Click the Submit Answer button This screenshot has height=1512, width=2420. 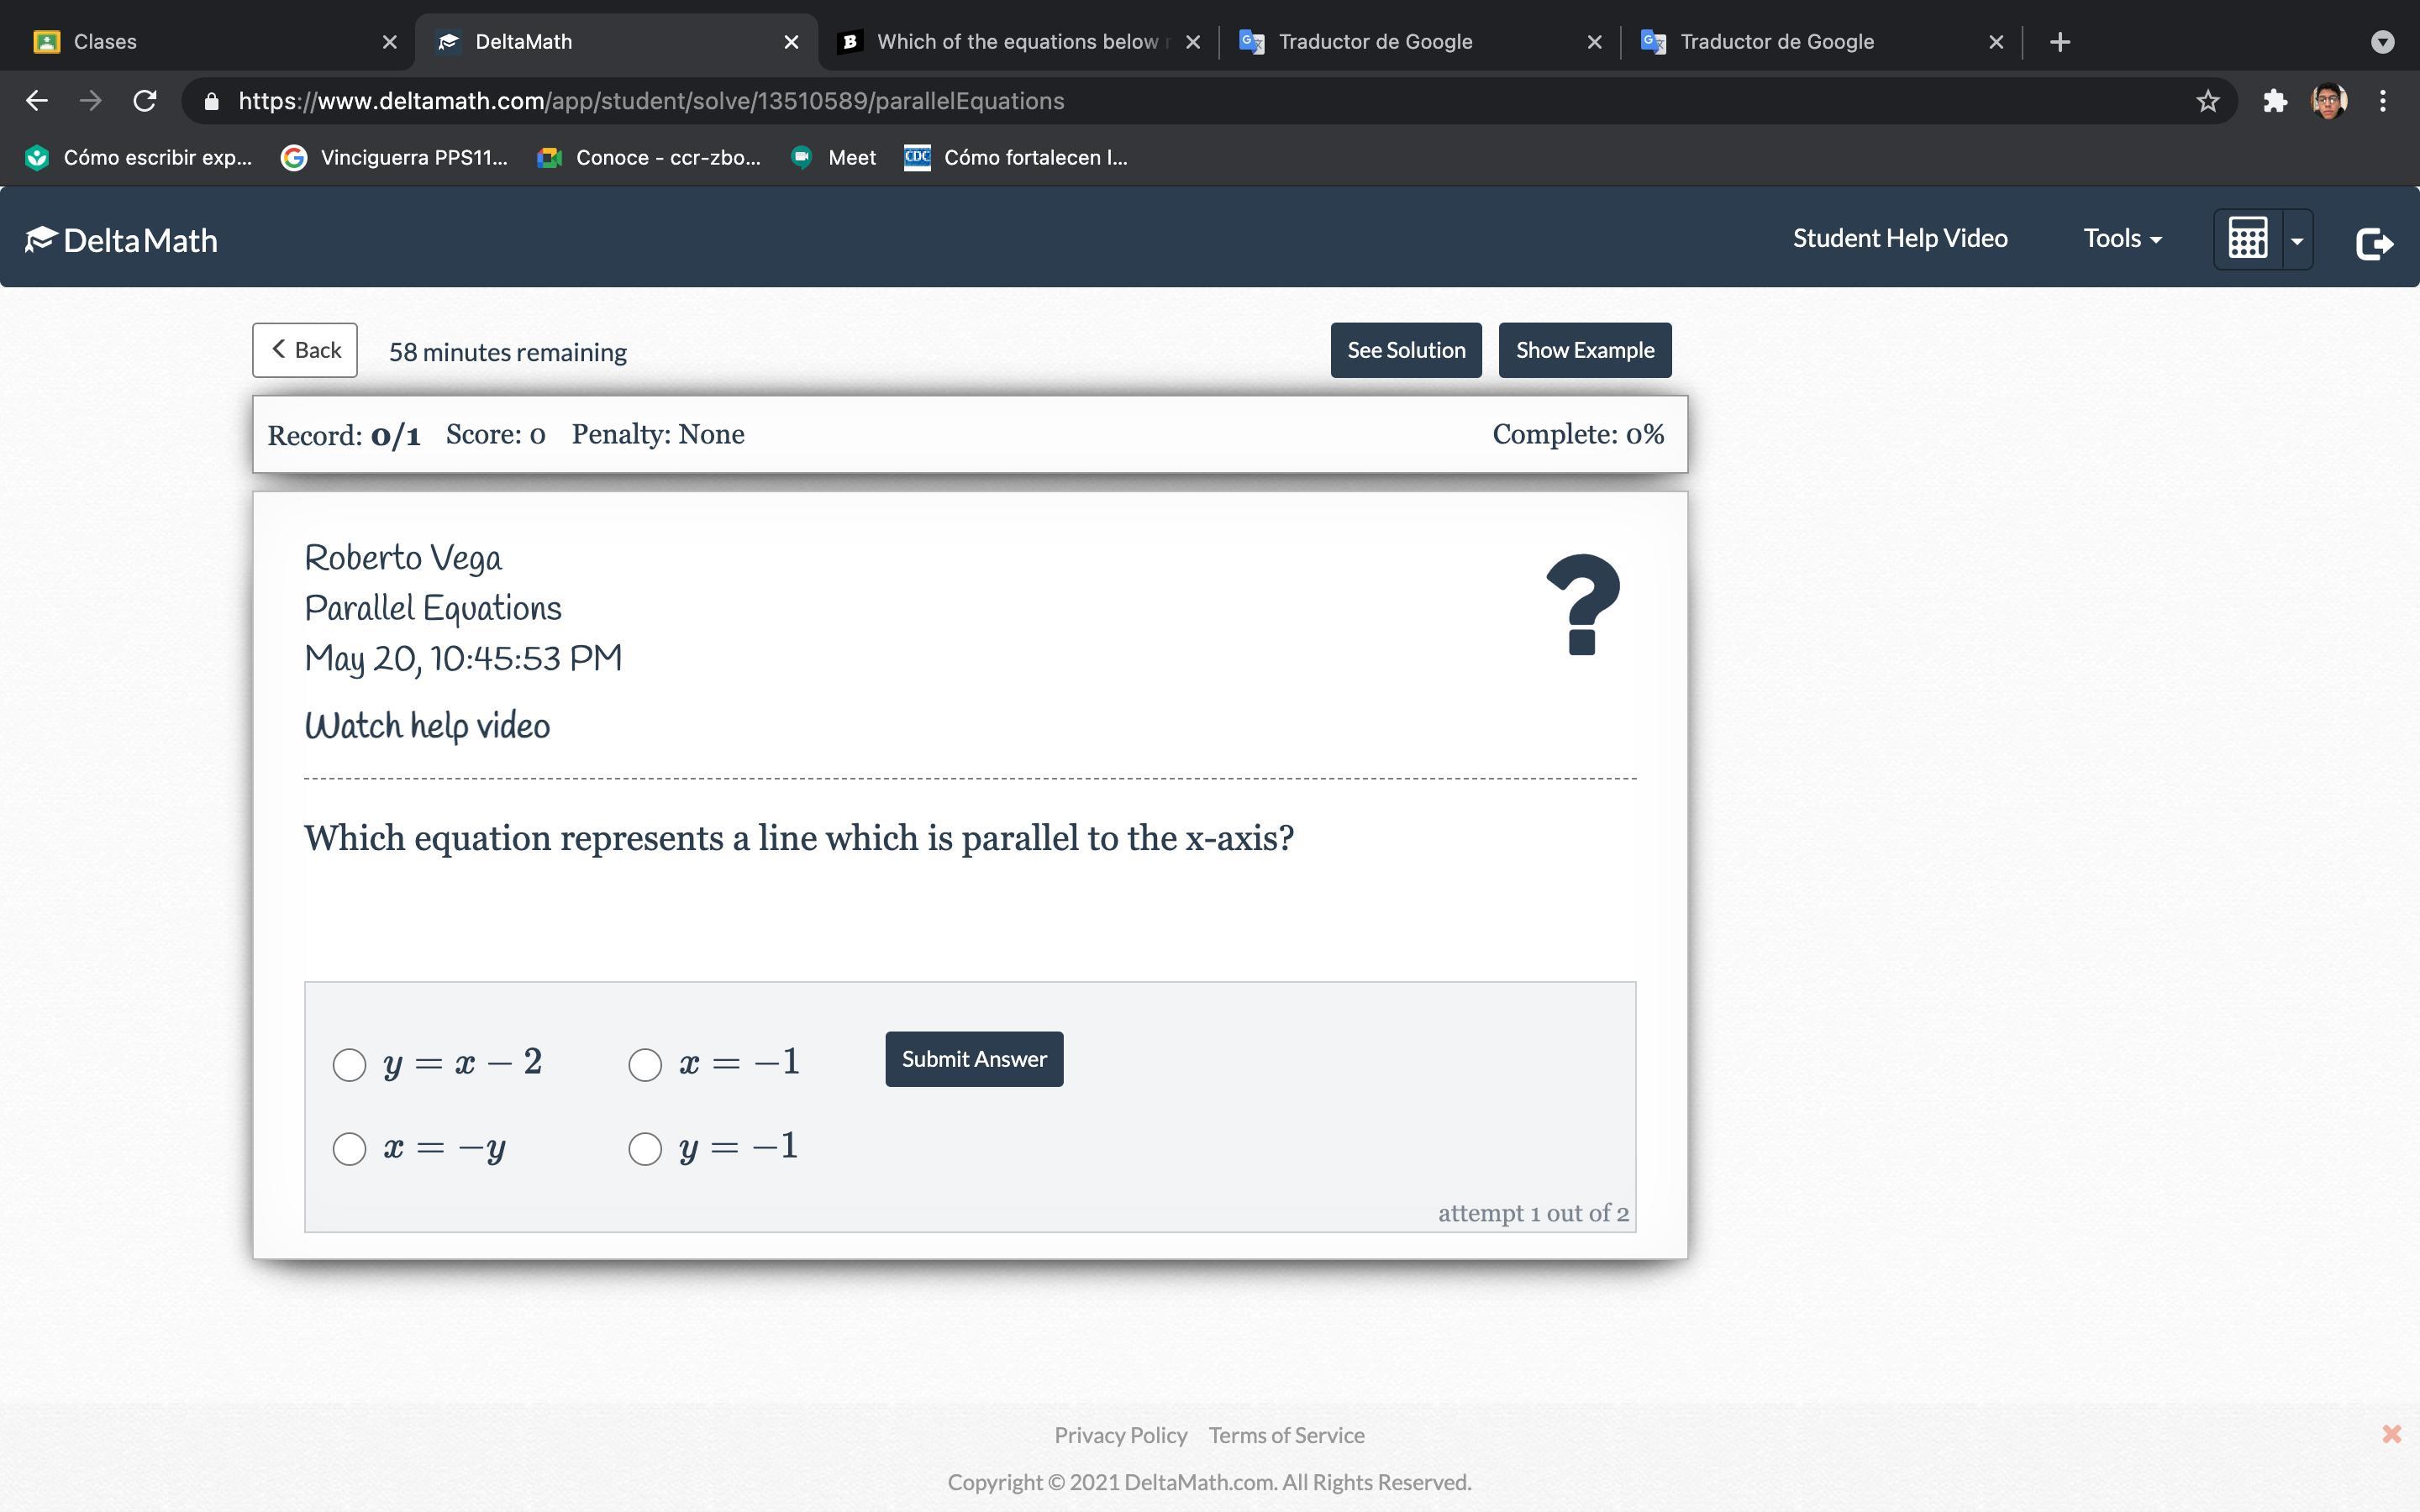coord(973,1059)
